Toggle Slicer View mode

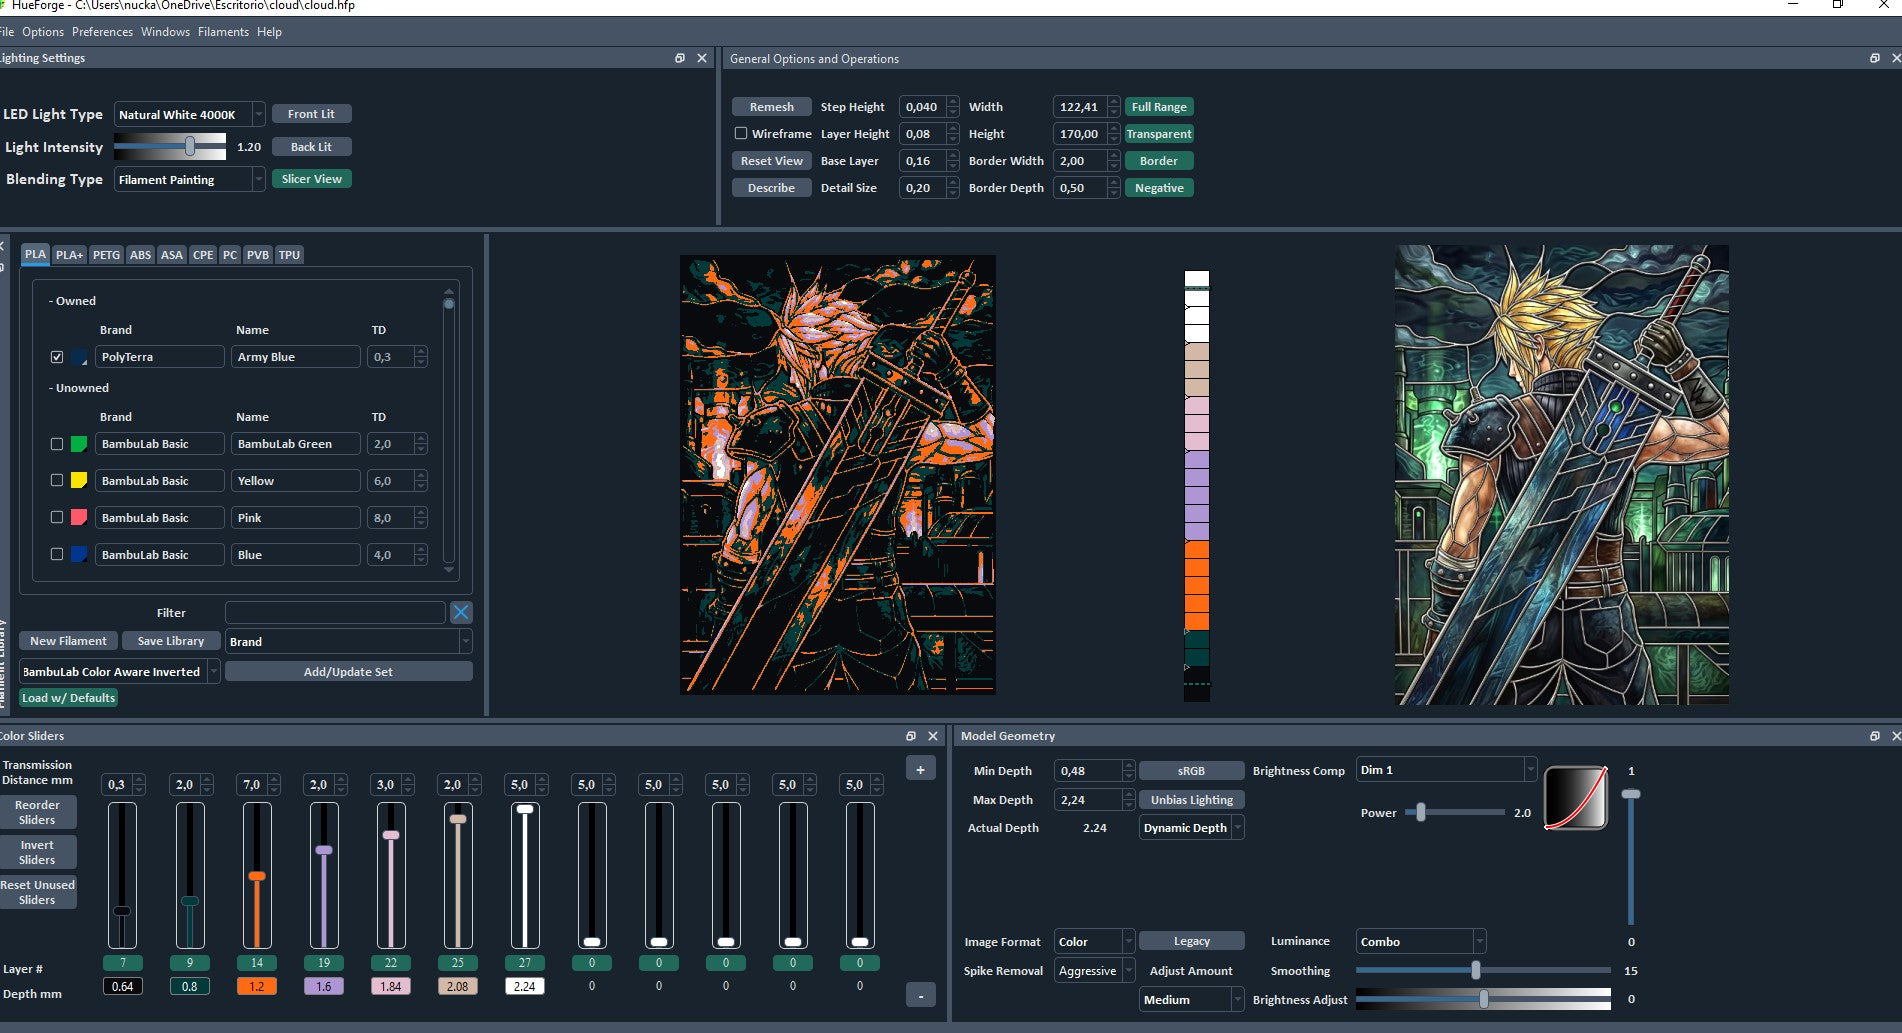coord(311,179)
